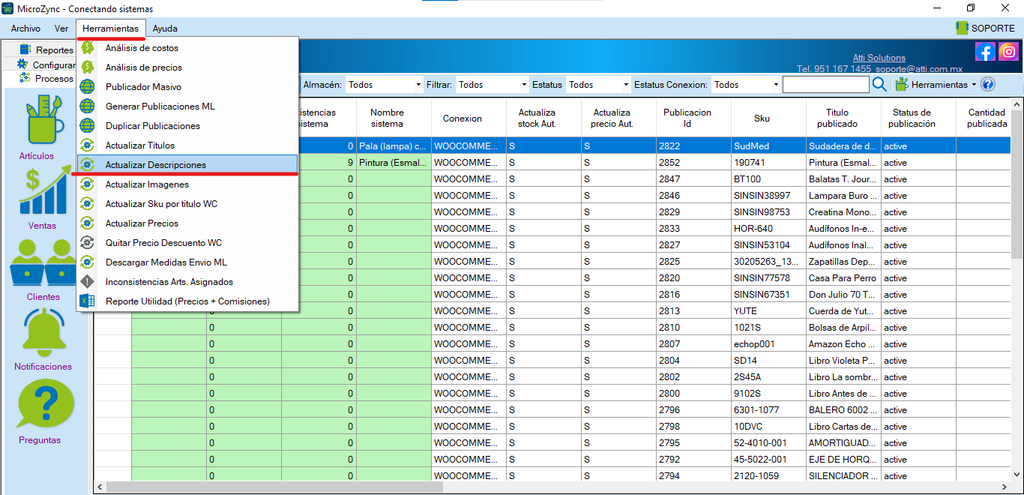Click the title cell Don Julio 70 T...
The width and height of the screenshot is (1024, 495).
pyautogui.click(x=844, y=295)
